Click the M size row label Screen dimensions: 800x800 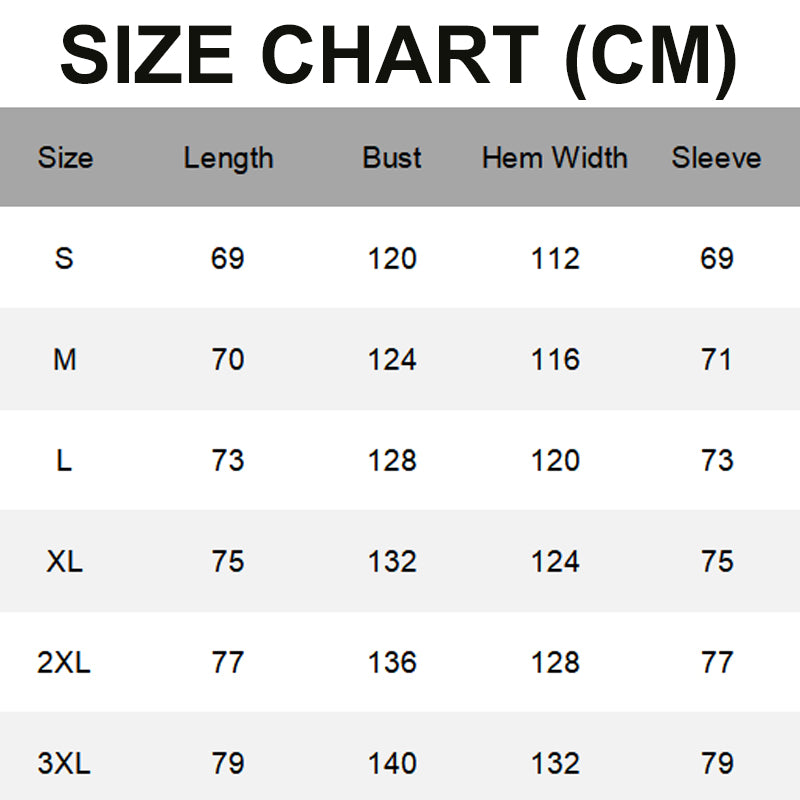click(64, 360)
